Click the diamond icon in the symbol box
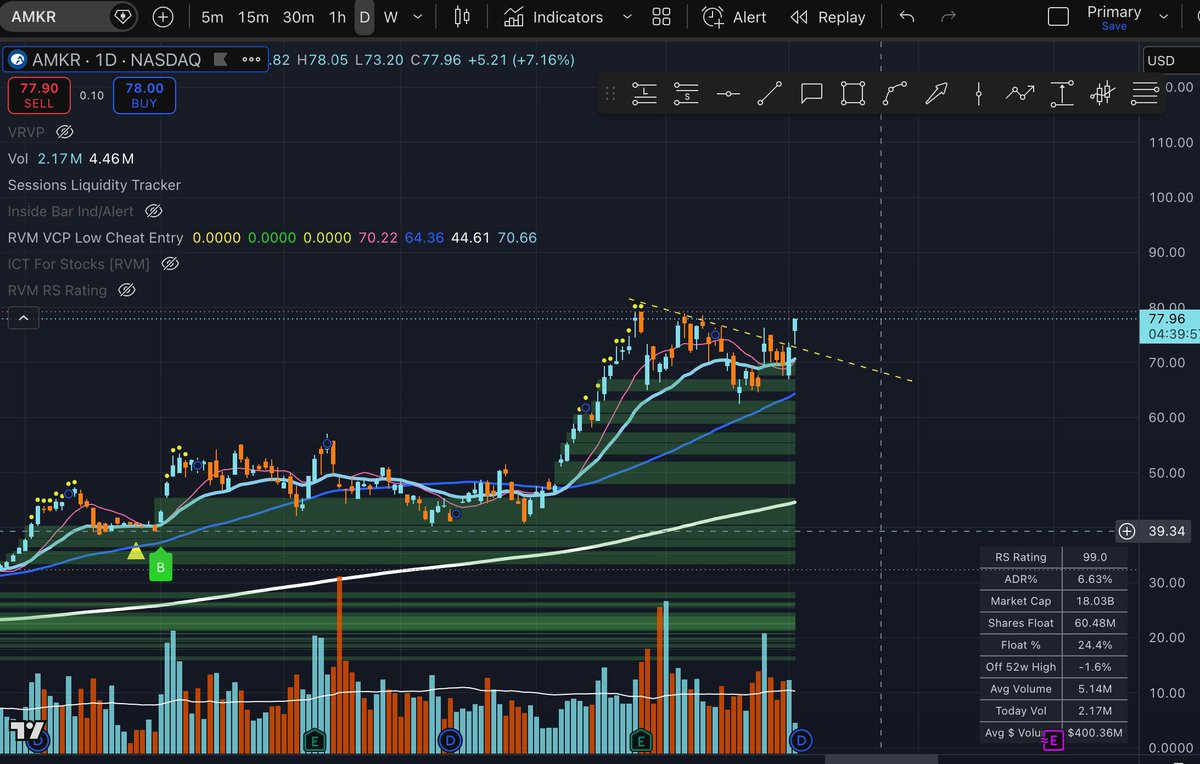Viewport: 1200px width, 764px height. (x=122, y=17)
